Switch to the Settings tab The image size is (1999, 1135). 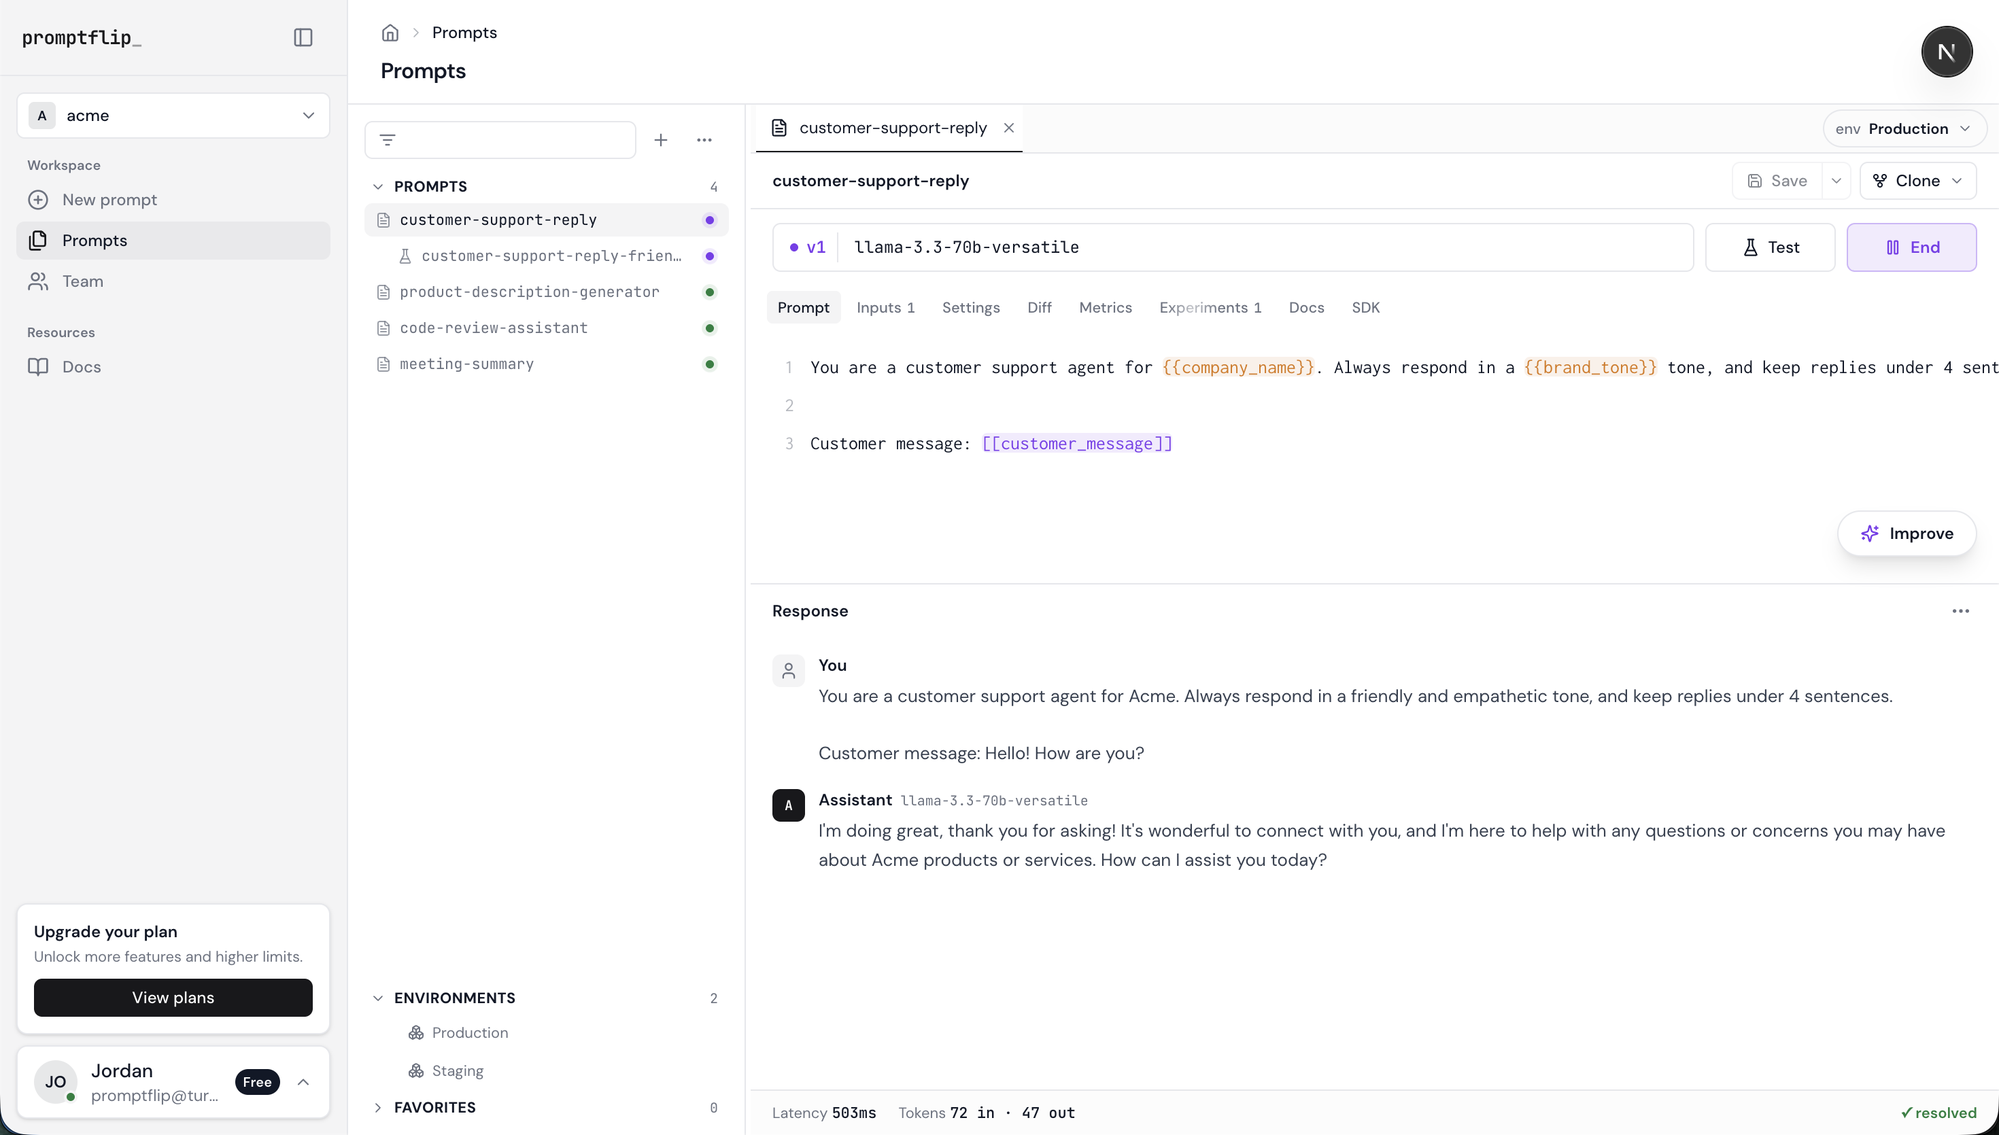click(970, 308)
